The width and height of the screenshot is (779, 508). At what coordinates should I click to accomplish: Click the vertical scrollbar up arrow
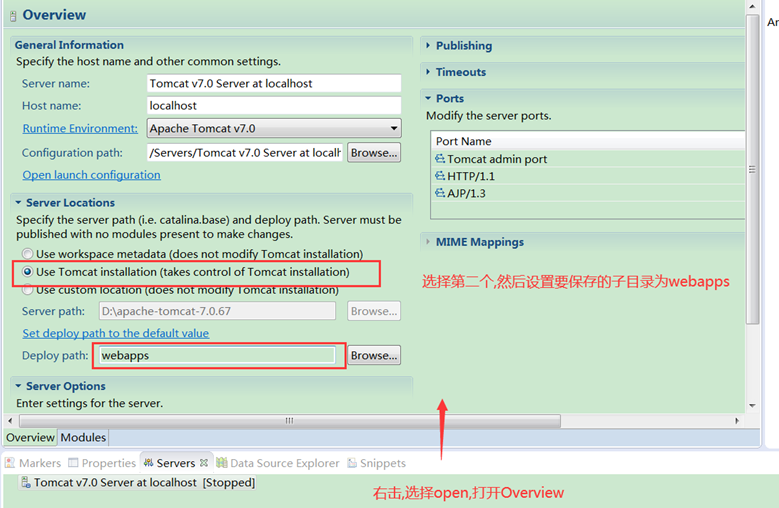click(752, 6)
